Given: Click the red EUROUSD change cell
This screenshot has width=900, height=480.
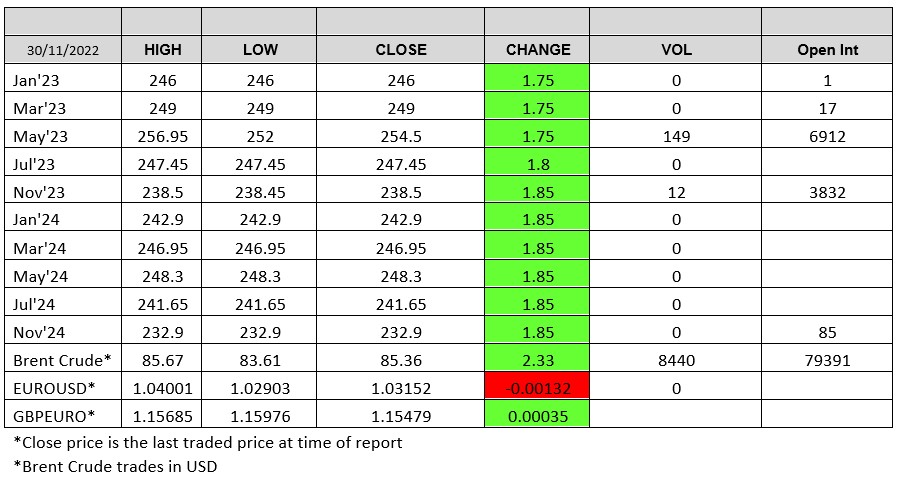Looking at the screenshot, I should pos(538,387).
